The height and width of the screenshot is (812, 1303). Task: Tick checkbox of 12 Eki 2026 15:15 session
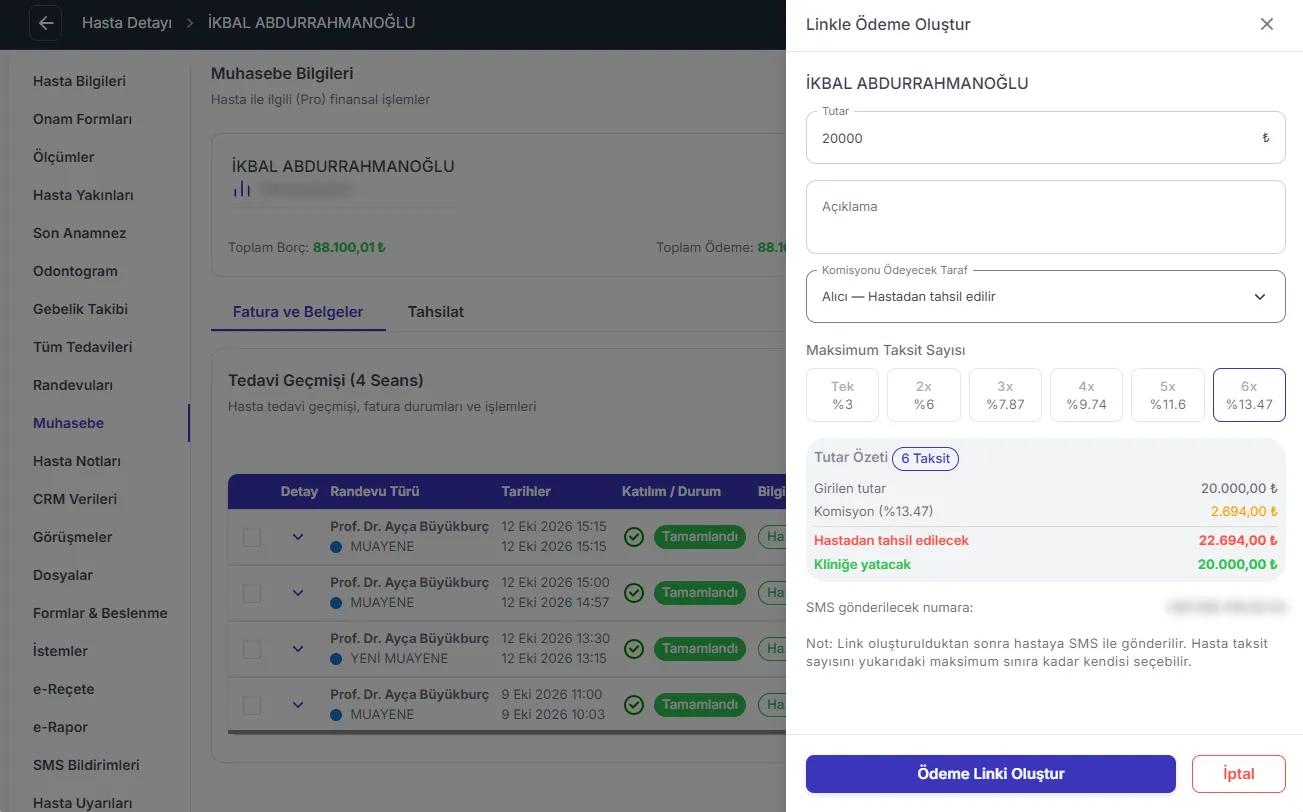(252, 537)
